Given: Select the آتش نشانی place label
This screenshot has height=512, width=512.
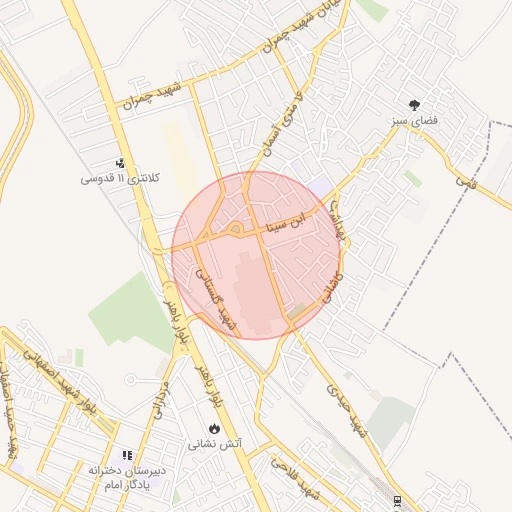Looking at the screenshot, I should point(215,444).
